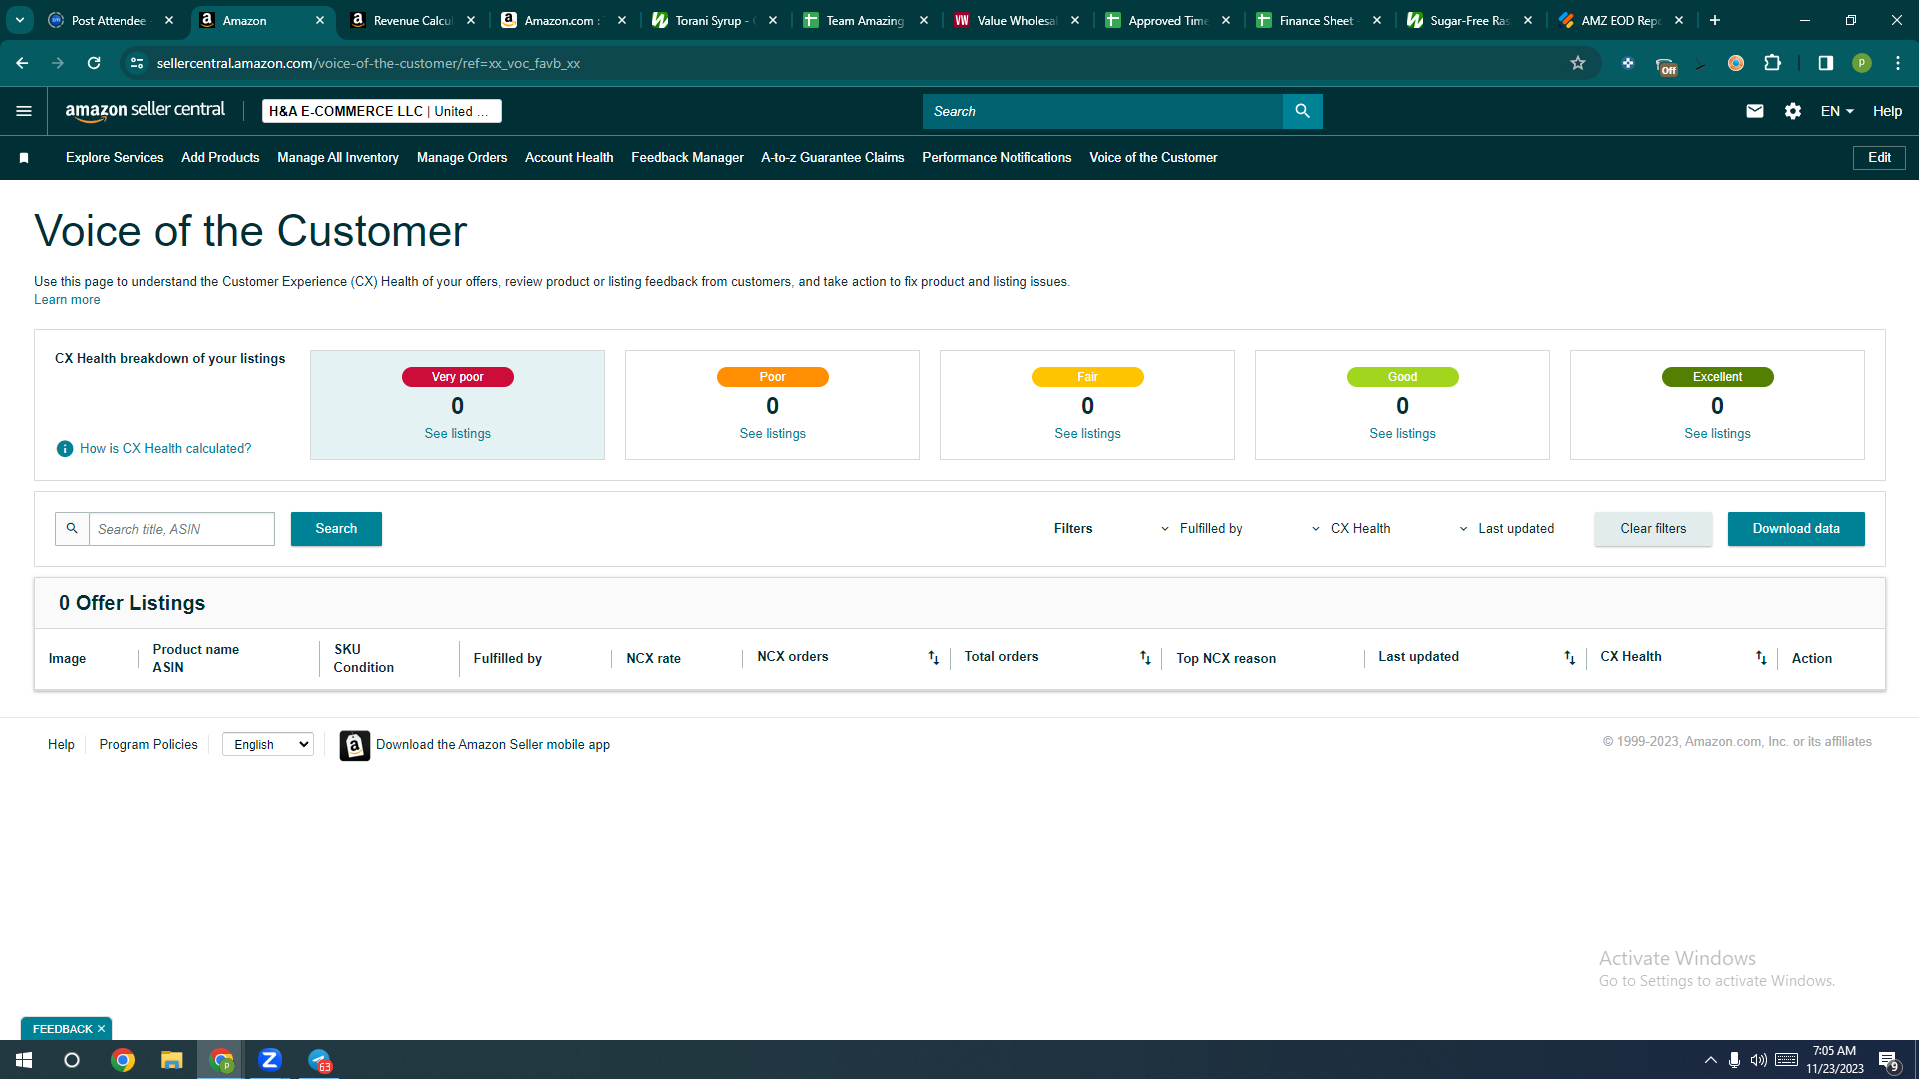Close the FEEDBACK tab
The image size is (1919, 1079).
pyautogui.click(x=101, y=1029)
